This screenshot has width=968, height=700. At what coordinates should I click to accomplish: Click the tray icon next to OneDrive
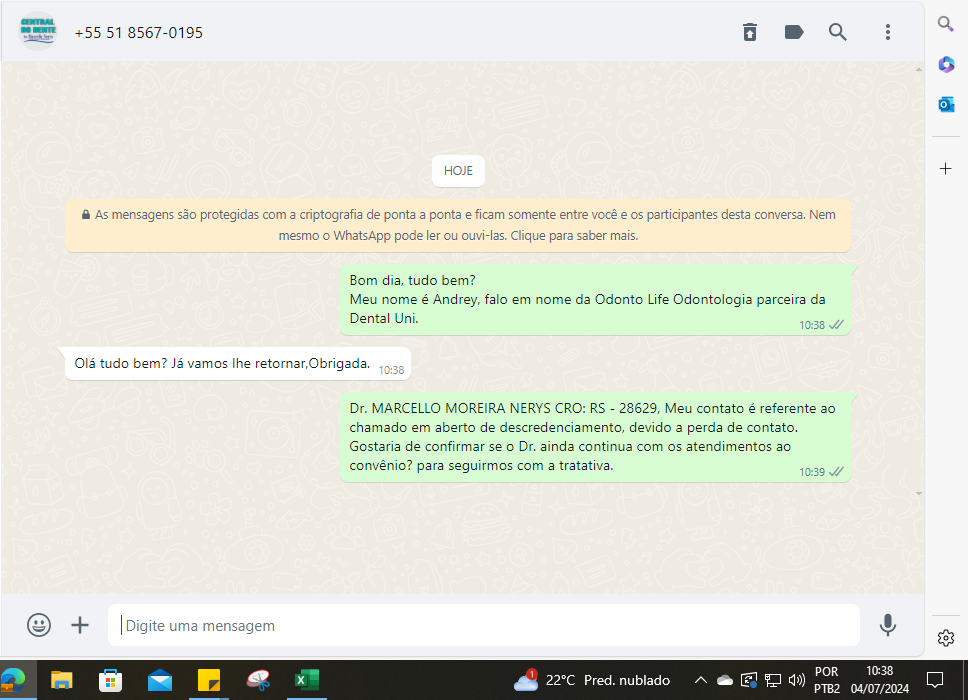[749, 680]
